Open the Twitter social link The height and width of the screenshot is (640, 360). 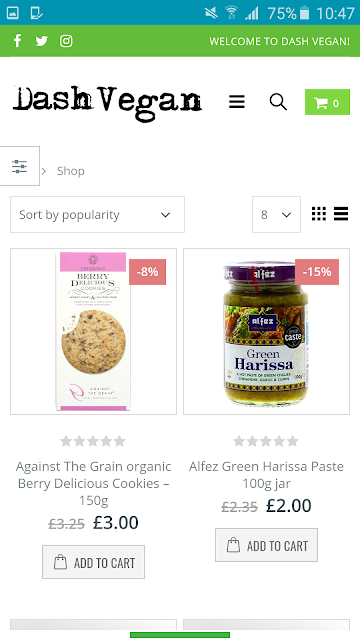point(41,41)
